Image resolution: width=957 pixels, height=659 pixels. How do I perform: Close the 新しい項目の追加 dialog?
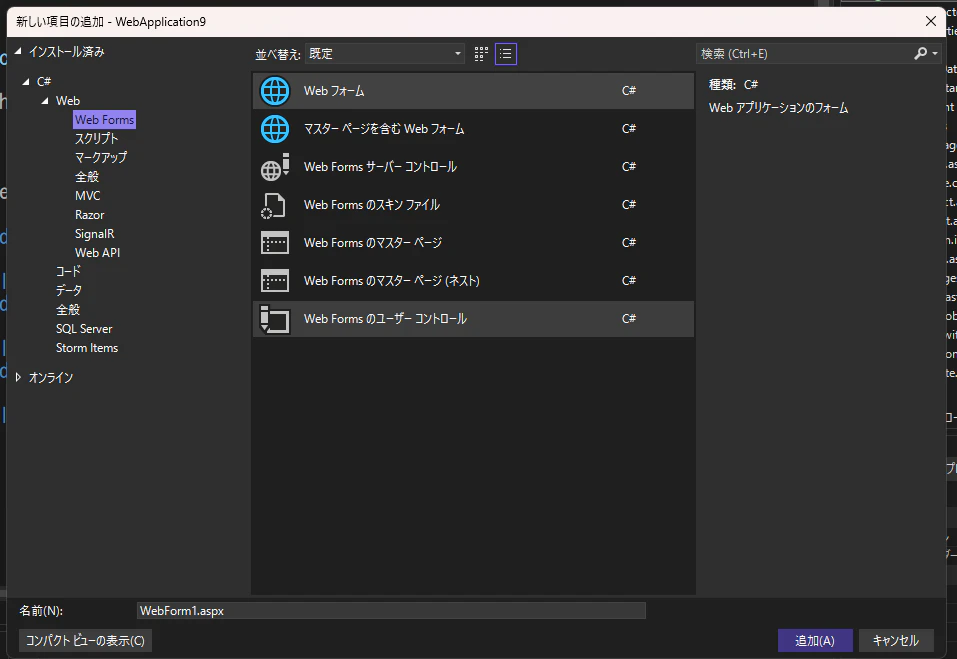pyautogui.click(x=931, y=21)
